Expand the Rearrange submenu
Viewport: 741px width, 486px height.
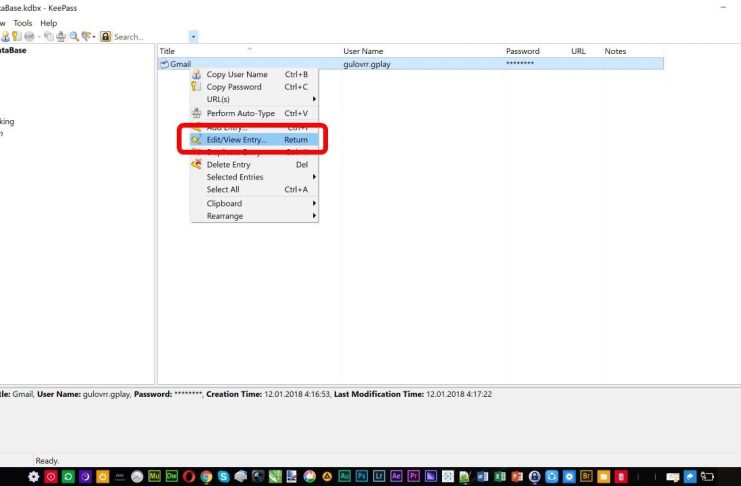click(x=254, y=216)
